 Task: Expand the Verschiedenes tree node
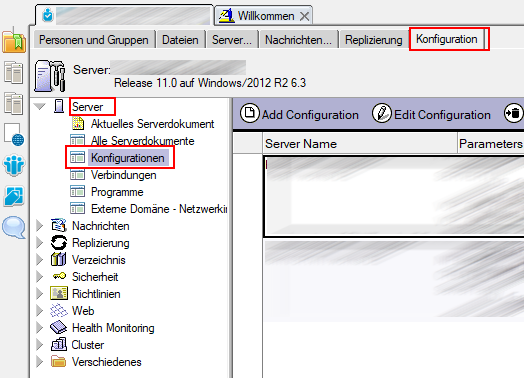[40, 362]
